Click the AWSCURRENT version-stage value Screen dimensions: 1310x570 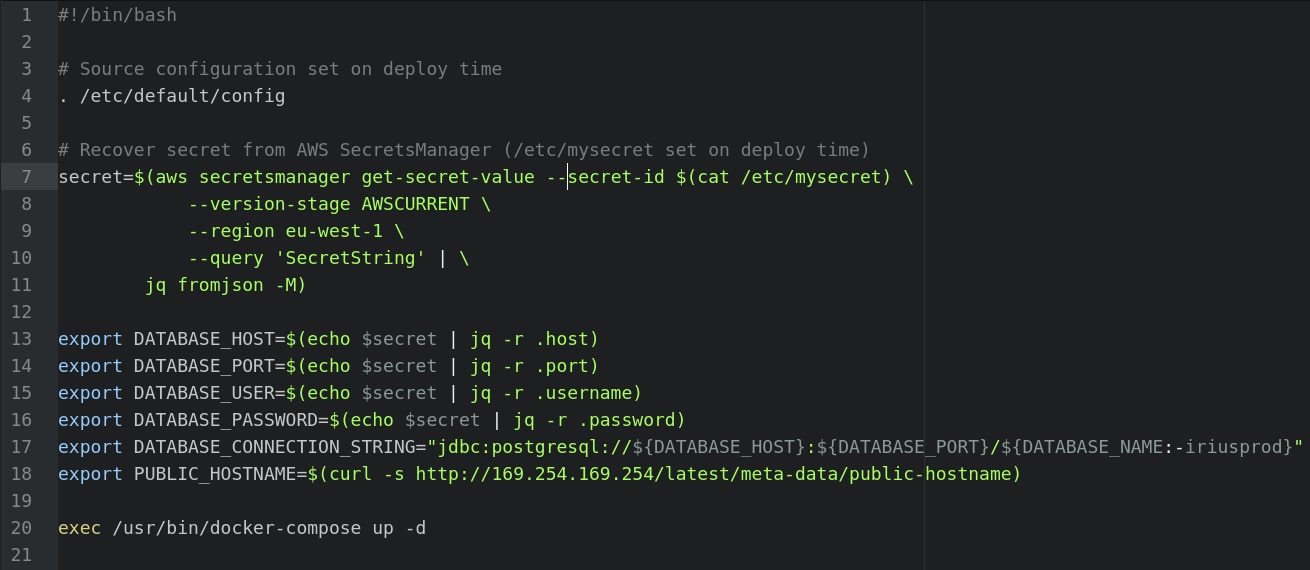(x=415, y=204)
